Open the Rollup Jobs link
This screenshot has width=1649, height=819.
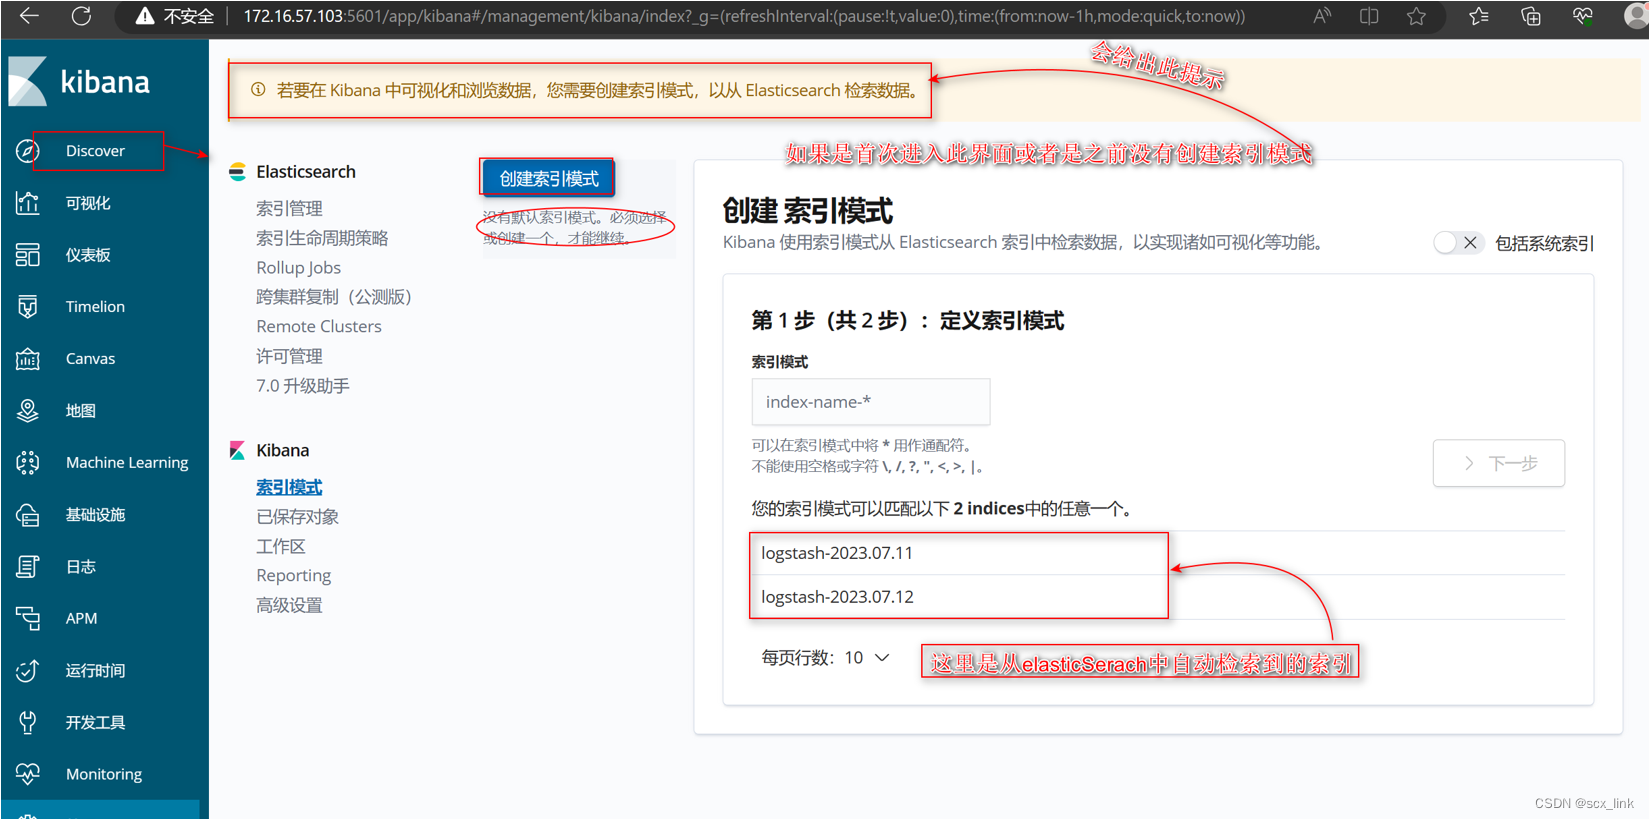pyautogui.click(x=298, y=268)
